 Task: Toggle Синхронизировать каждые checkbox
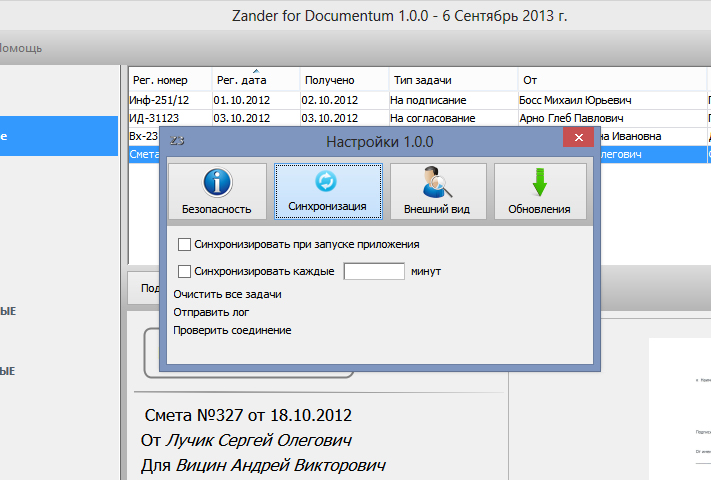click(x=184, y=270)
